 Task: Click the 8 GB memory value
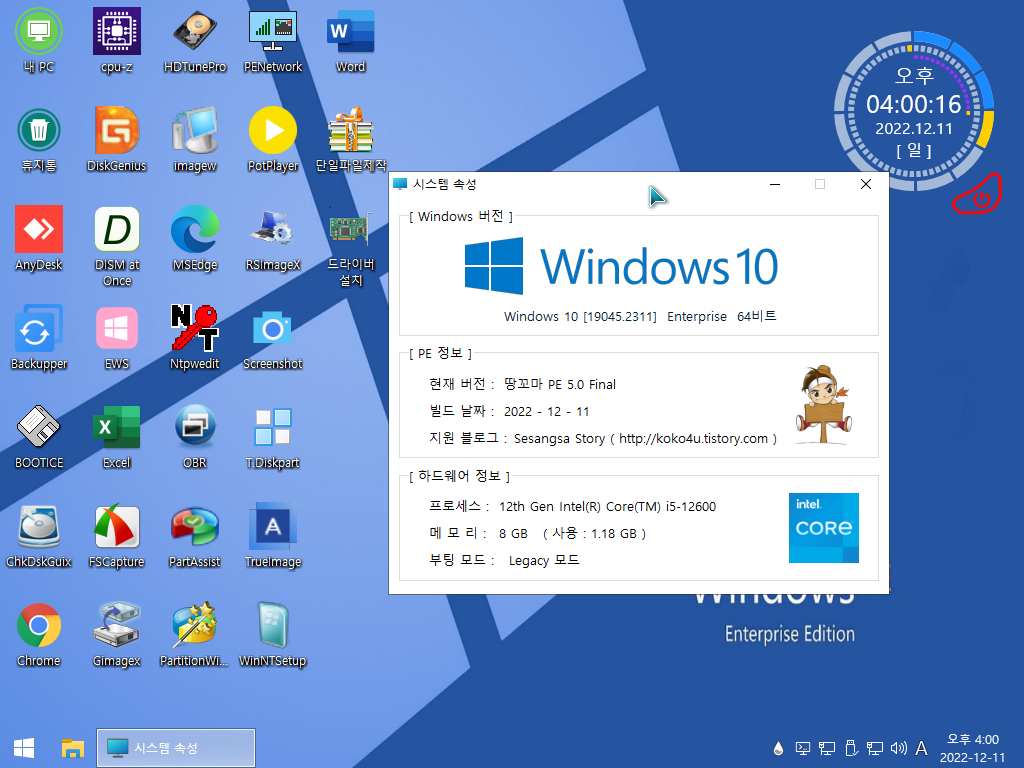tap(513, 534)
